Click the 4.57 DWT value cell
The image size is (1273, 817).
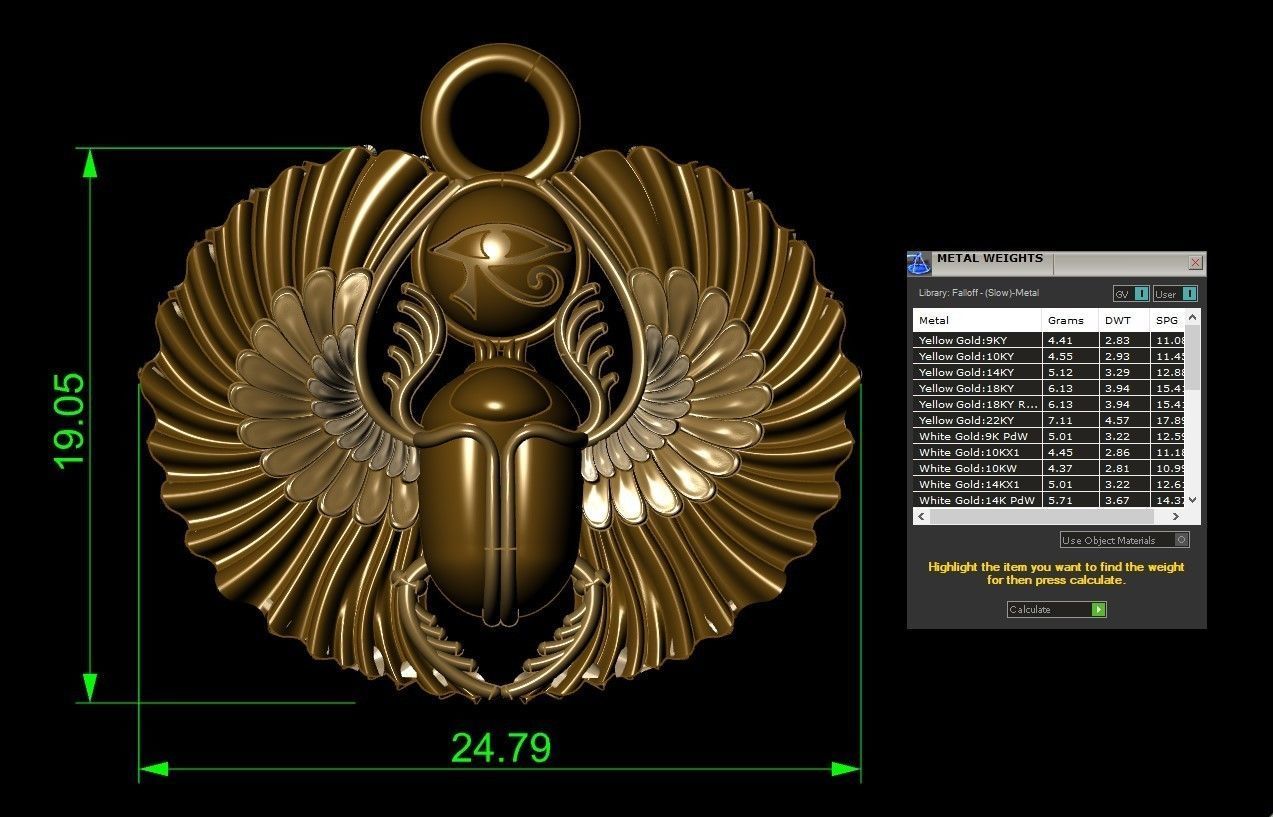(x=1124, y=420)
